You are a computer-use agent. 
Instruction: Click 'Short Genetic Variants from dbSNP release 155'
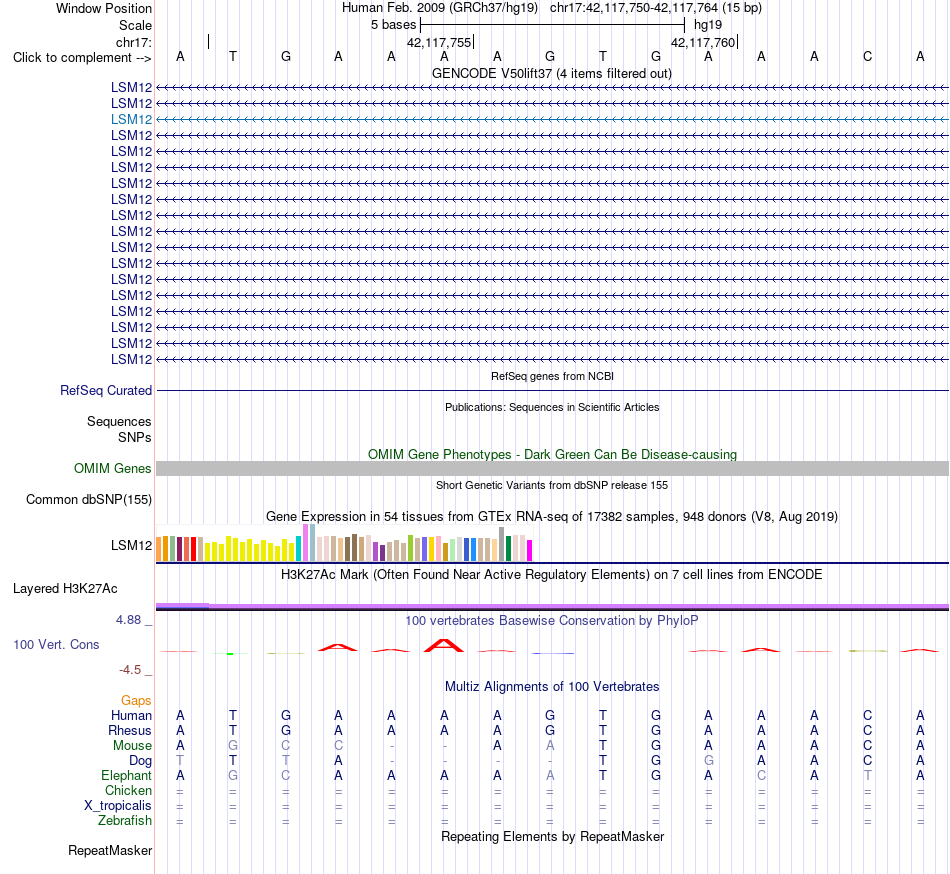[552, 485]
